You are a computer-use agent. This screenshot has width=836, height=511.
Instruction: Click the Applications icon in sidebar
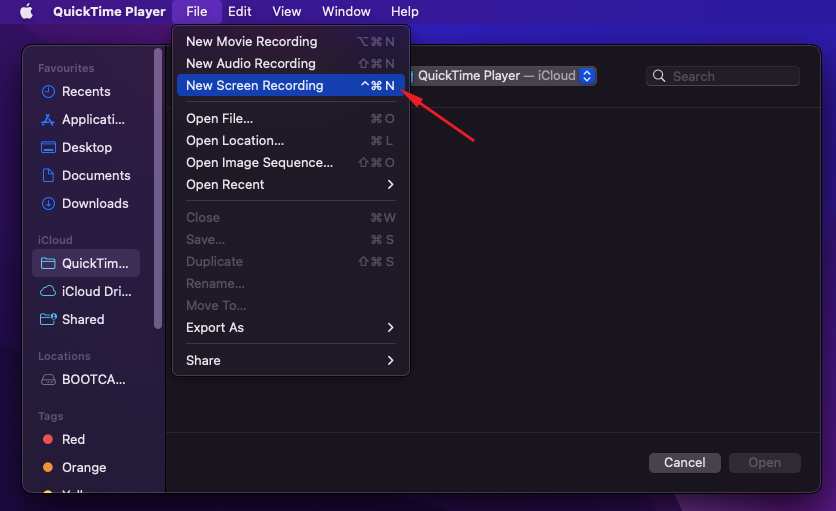48,119
